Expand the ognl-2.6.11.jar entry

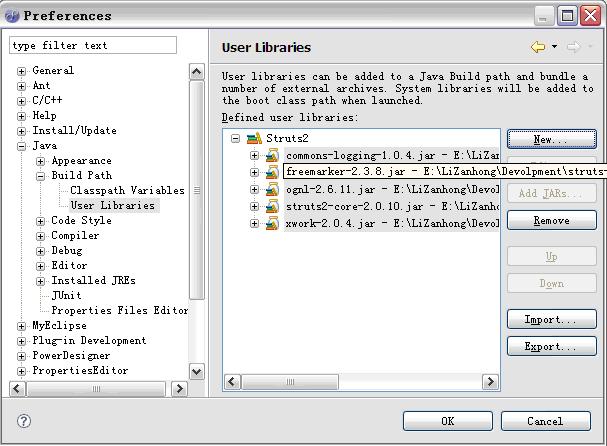[254, 189]
